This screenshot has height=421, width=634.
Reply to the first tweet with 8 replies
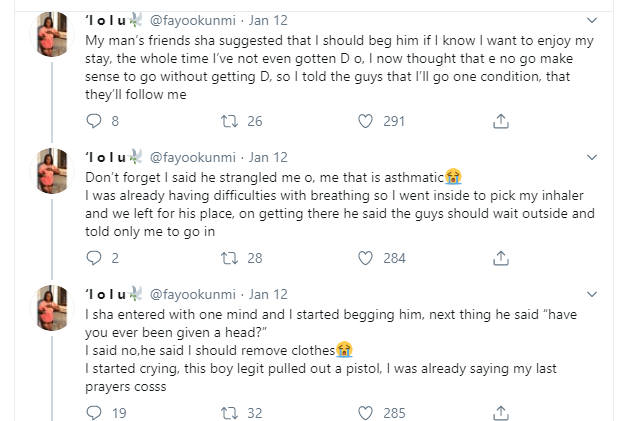click(x=95, y=120)
